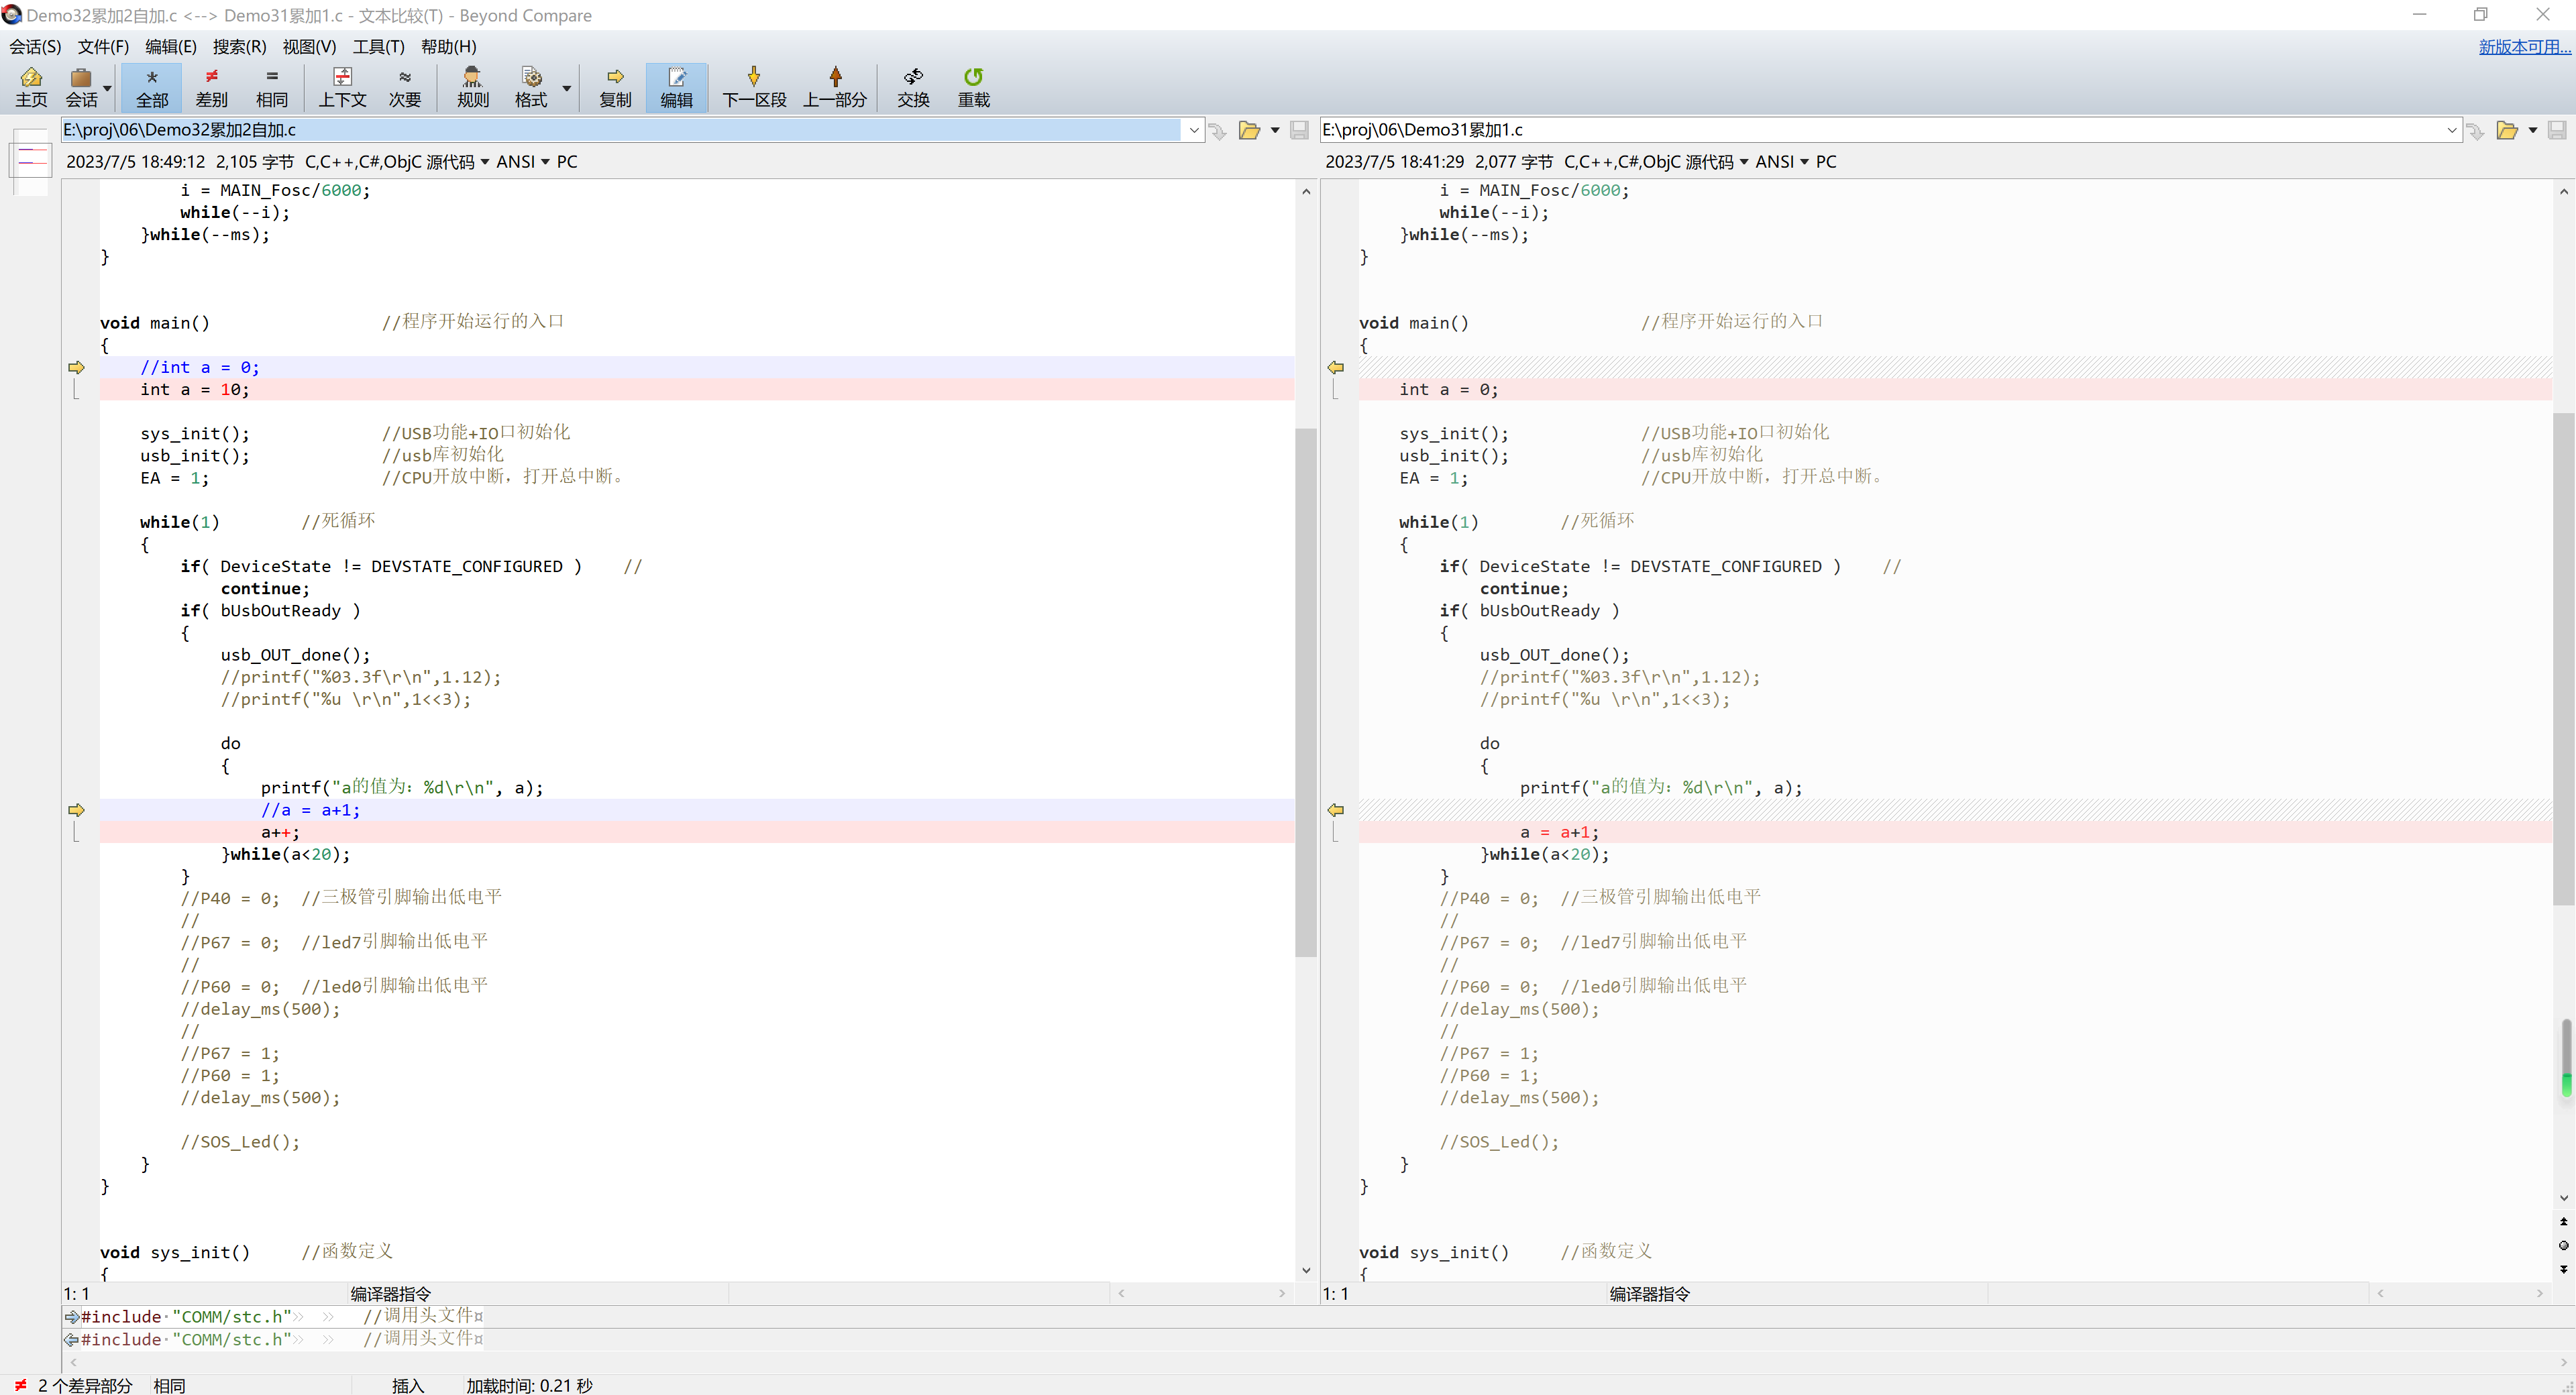The width and height of the screenshot is (2576, 1395).
Task: Swap sides with the 交换 button
Action: [x=913, y=88]
